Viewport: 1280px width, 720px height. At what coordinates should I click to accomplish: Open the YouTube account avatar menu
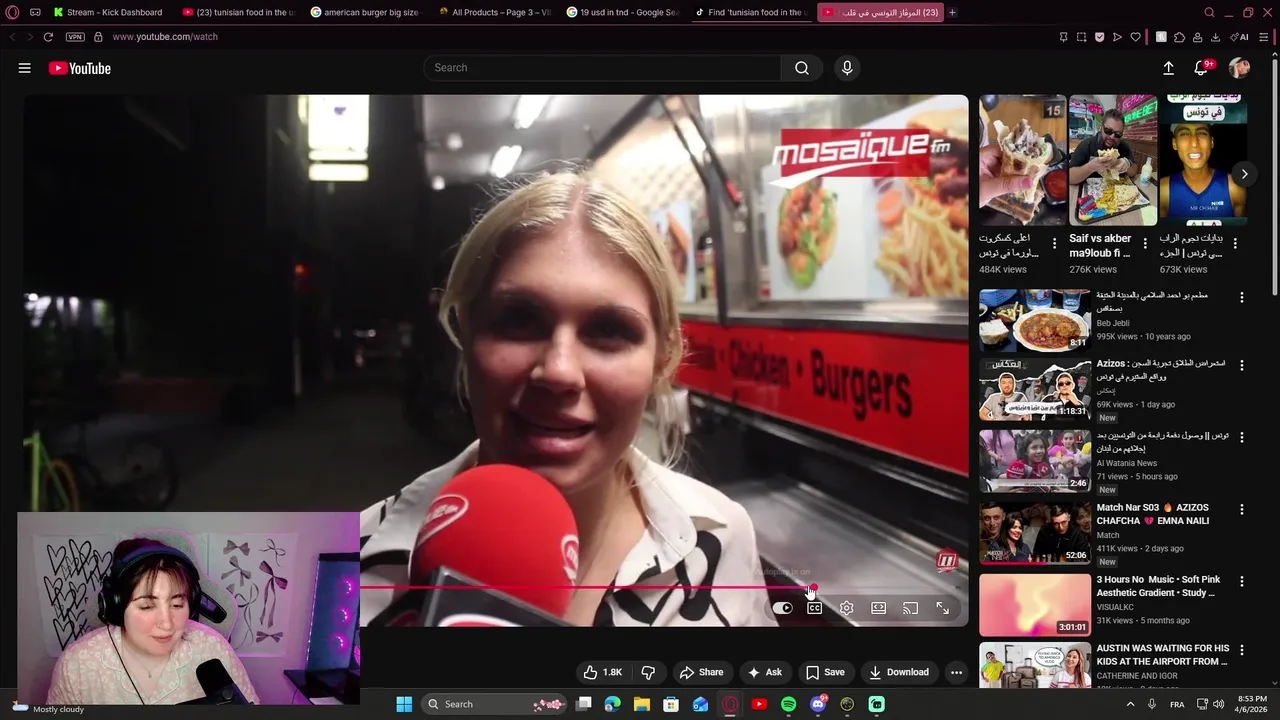1239,68
